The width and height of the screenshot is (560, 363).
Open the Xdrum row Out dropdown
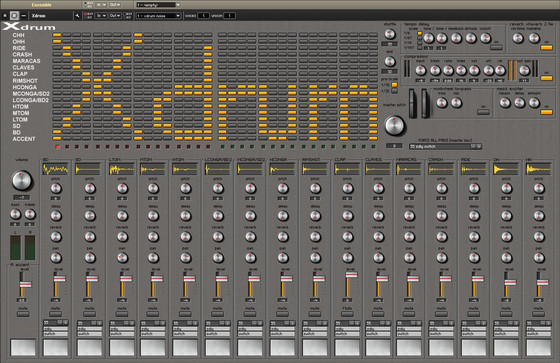[114, 15]
